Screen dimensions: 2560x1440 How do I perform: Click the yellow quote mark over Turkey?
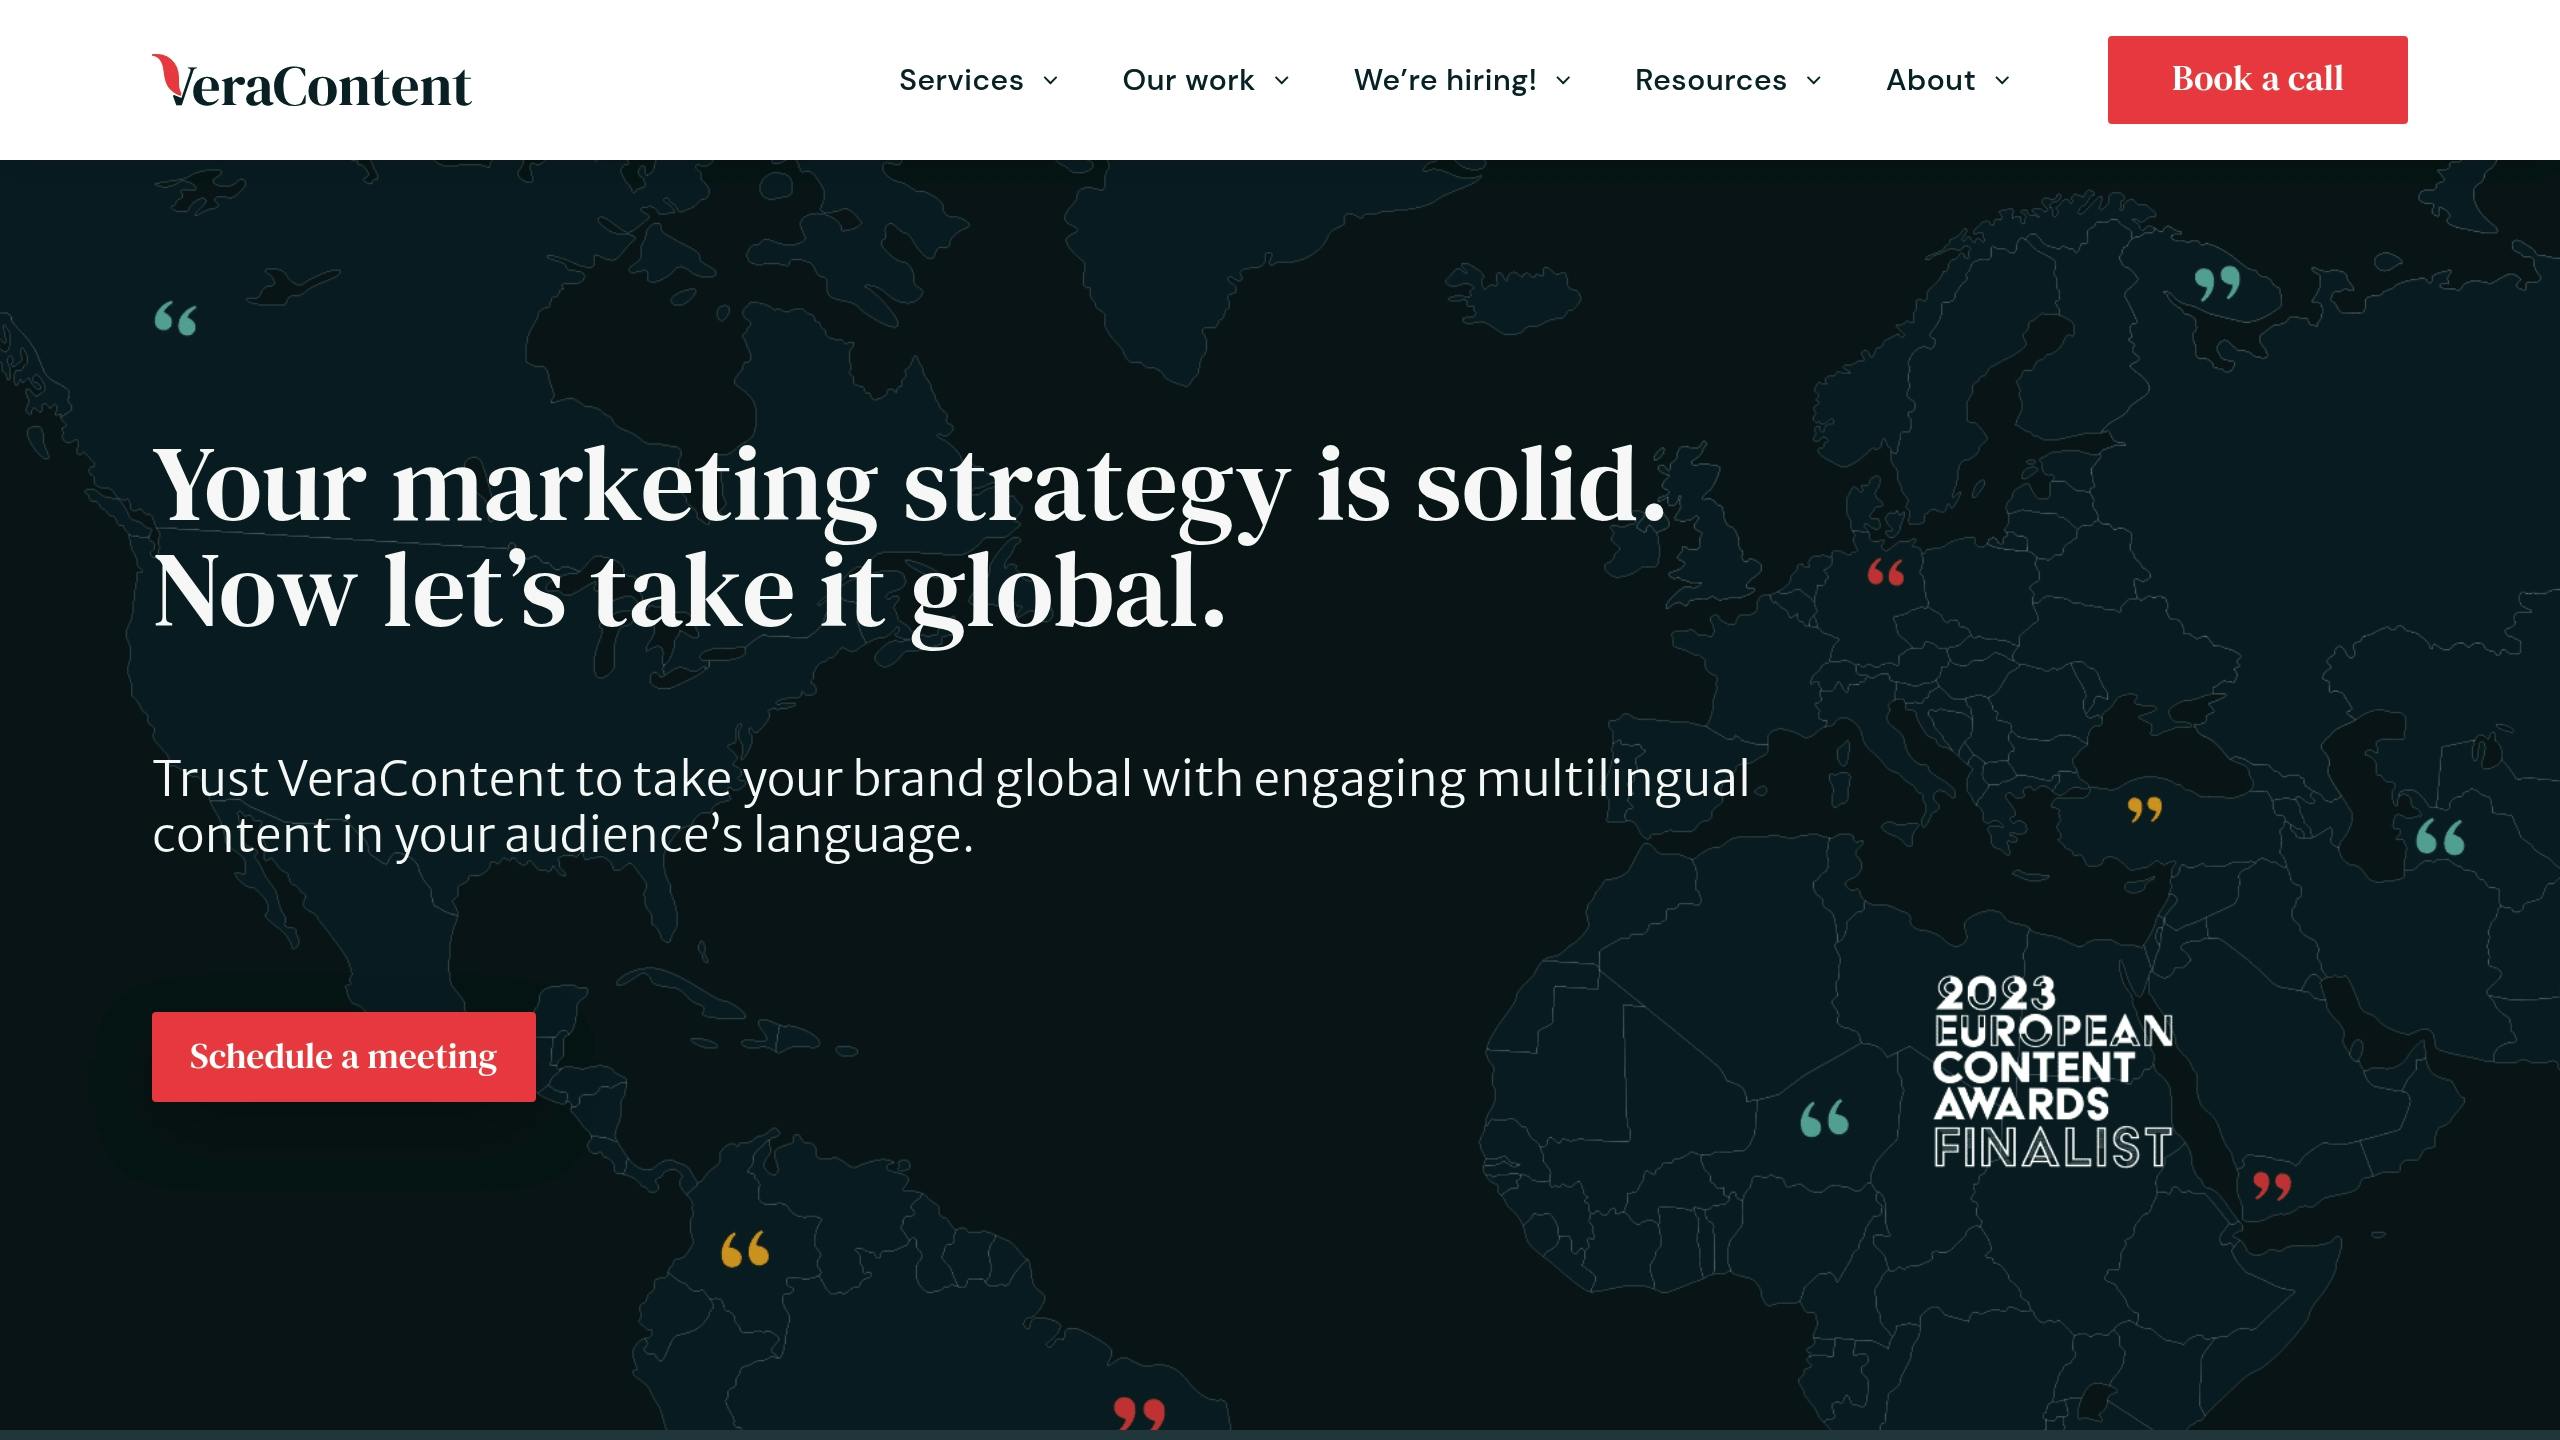tap(2144, 808)
